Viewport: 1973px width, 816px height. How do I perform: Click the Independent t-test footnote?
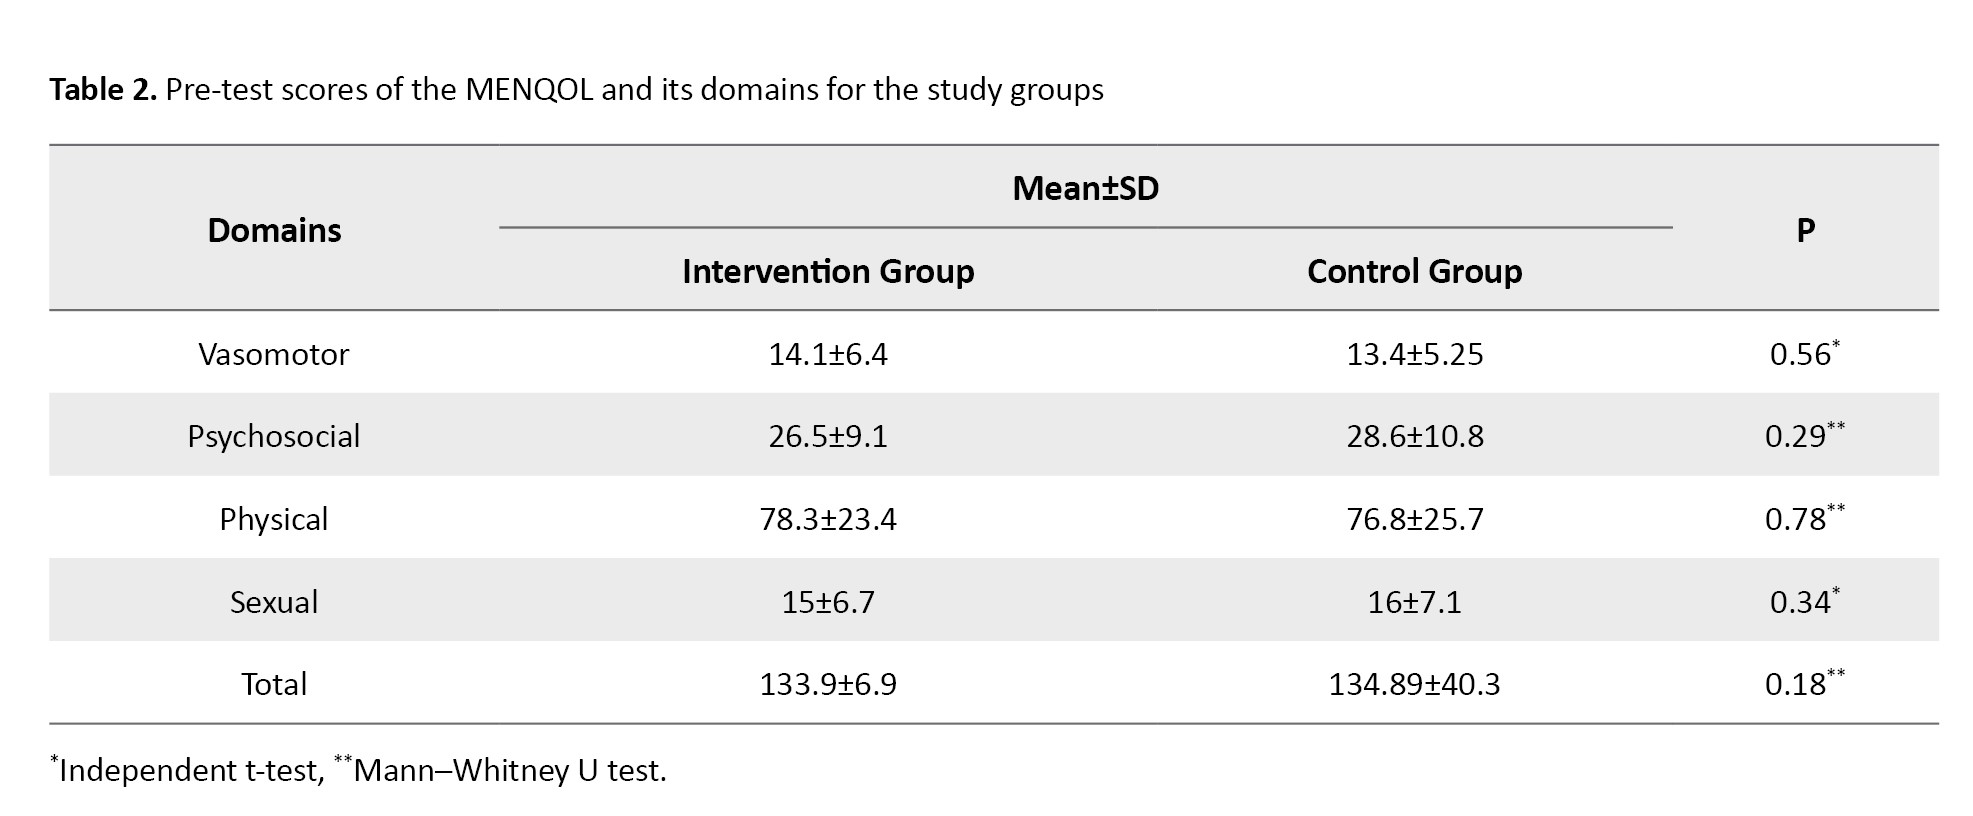[x=190, y=771]
